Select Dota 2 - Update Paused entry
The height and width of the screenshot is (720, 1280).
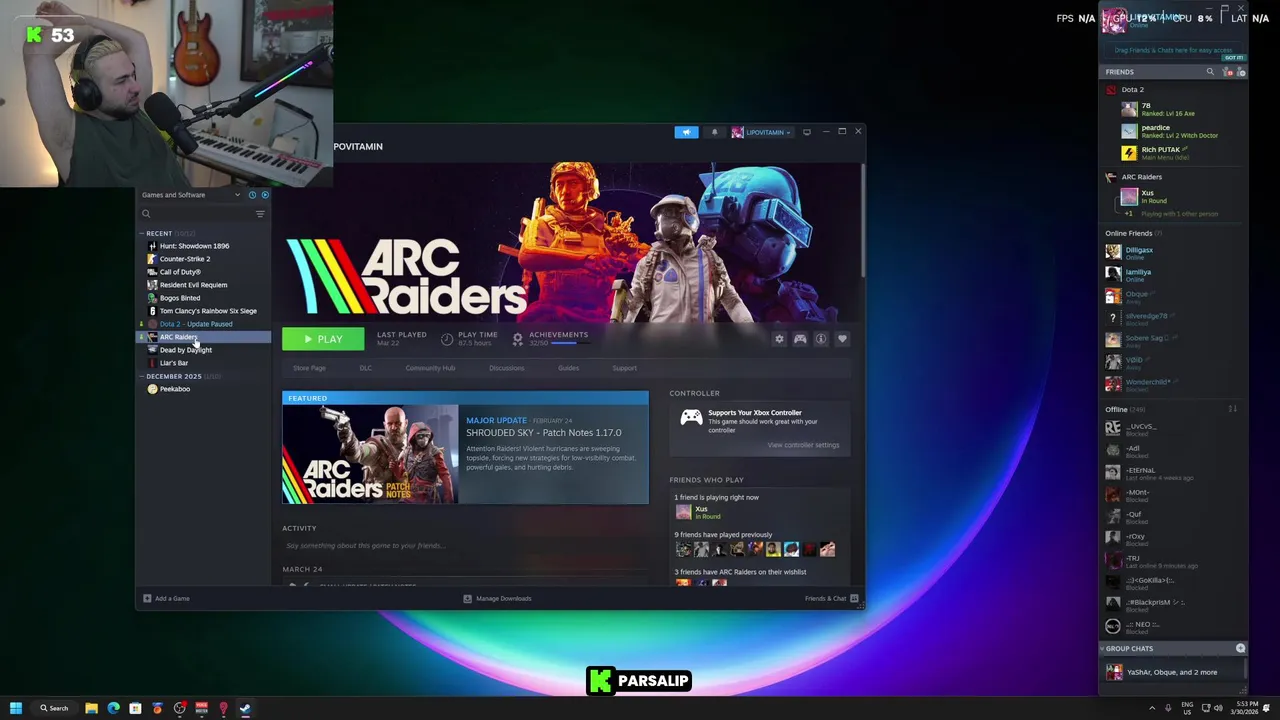[x=195, y=324]
